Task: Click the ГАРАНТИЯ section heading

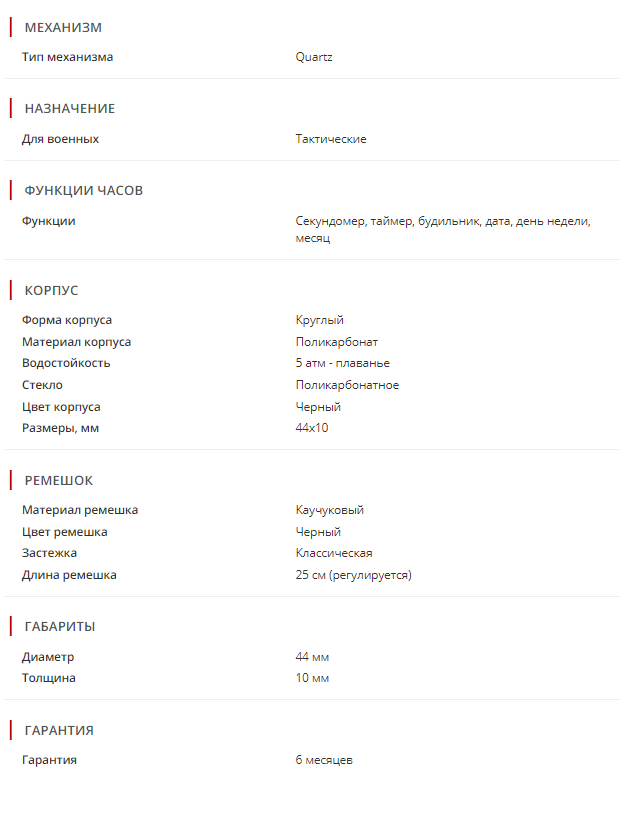Action: 59,731
